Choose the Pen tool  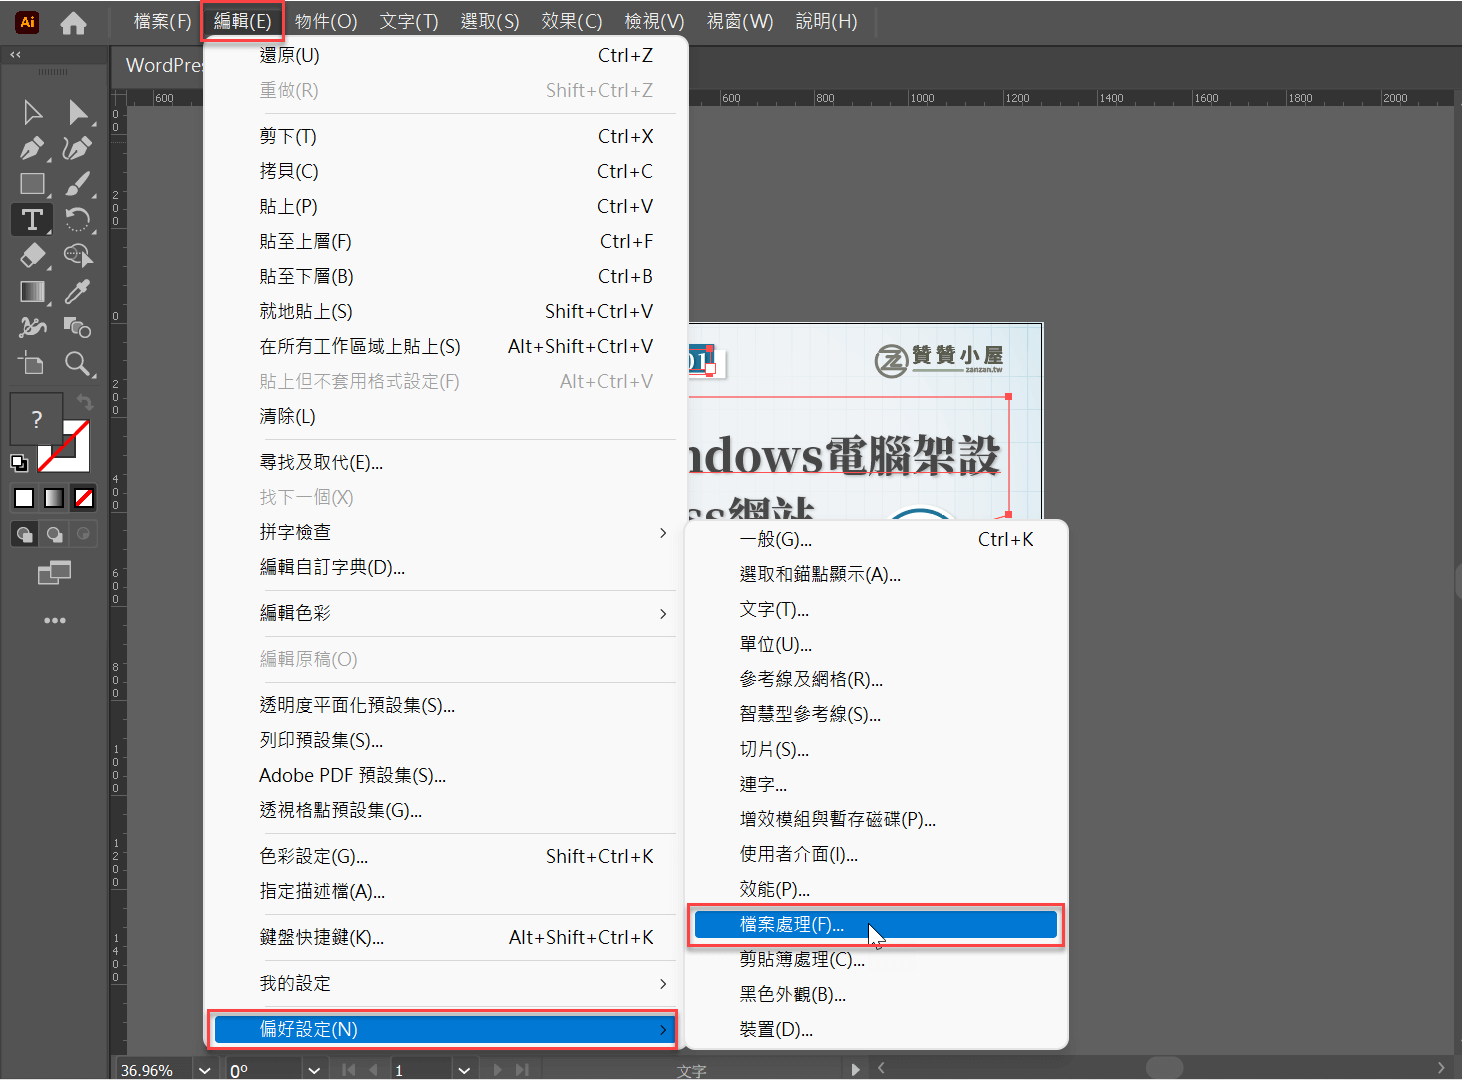pyautogui.click(x=32, y=148)
